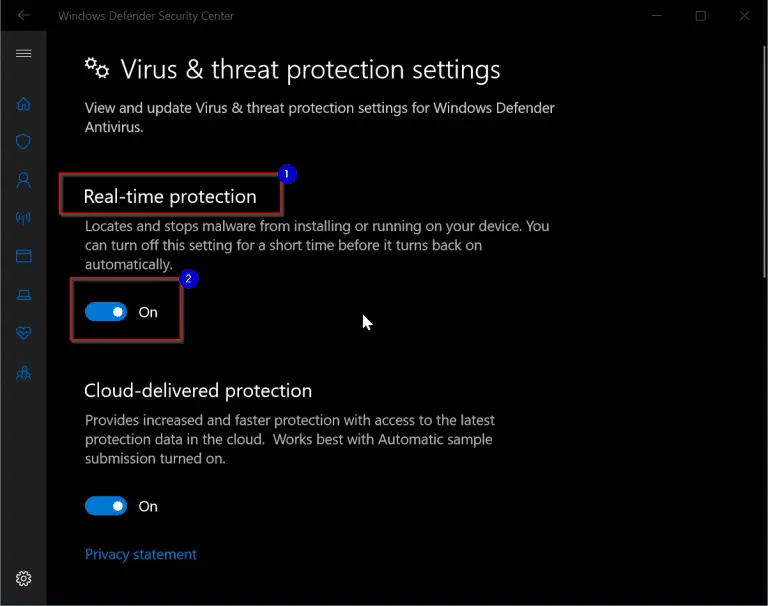Open Family options people icon
768x606 pixels.
(x=24, y=373)
